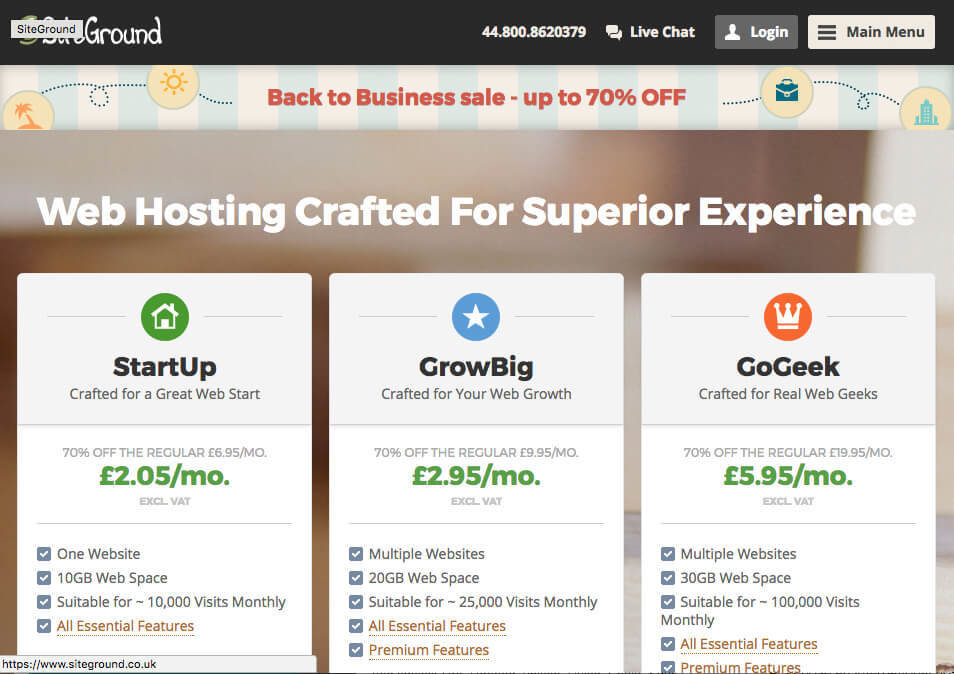Open GoGeek Premium Features link
This screenshot has width=954, height=674.
(x=740, y=667)
